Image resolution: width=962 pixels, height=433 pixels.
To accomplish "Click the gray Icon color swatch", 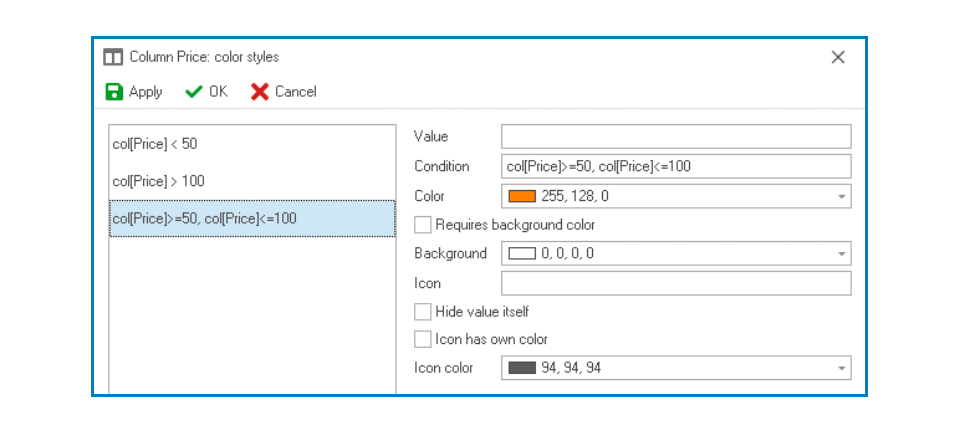I will click(x=522, y=368).
